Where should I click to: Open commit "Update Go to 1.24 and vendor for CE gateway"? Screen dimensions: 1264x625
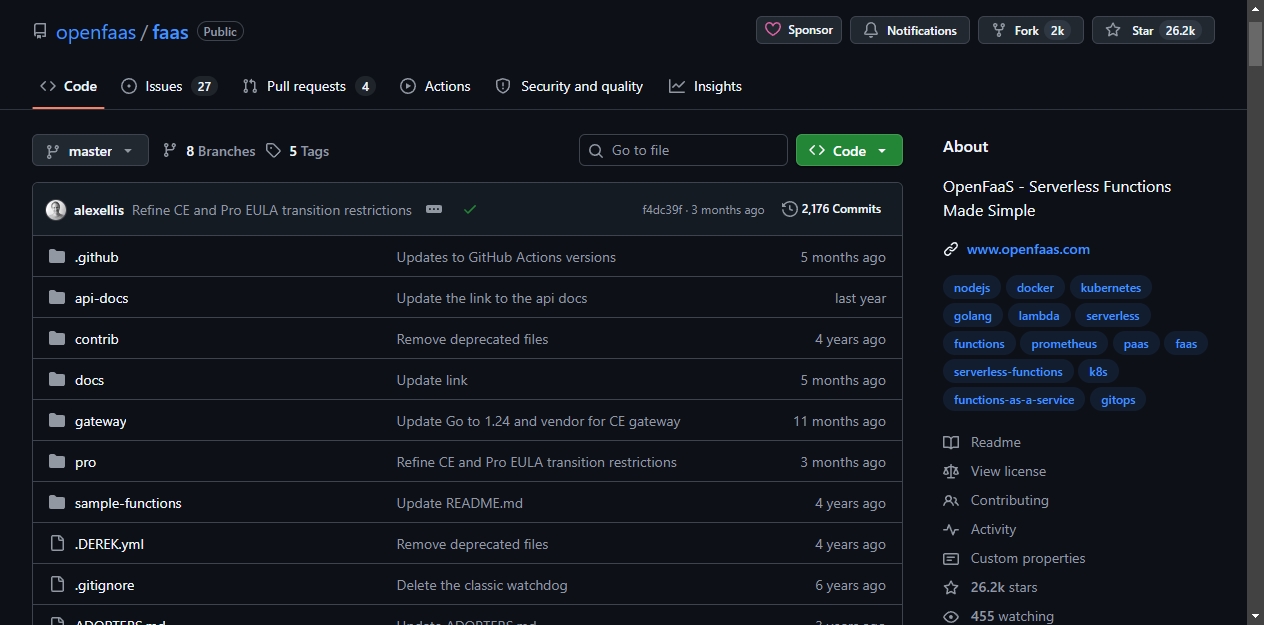click(538, 421)
